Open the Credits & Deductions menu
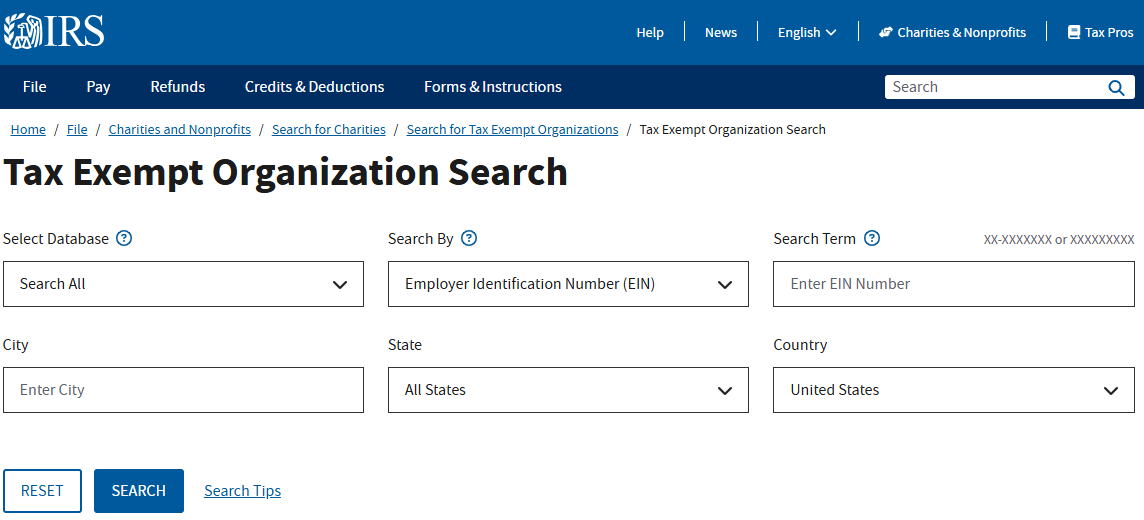1144x520 pixels. coord(314,87)
